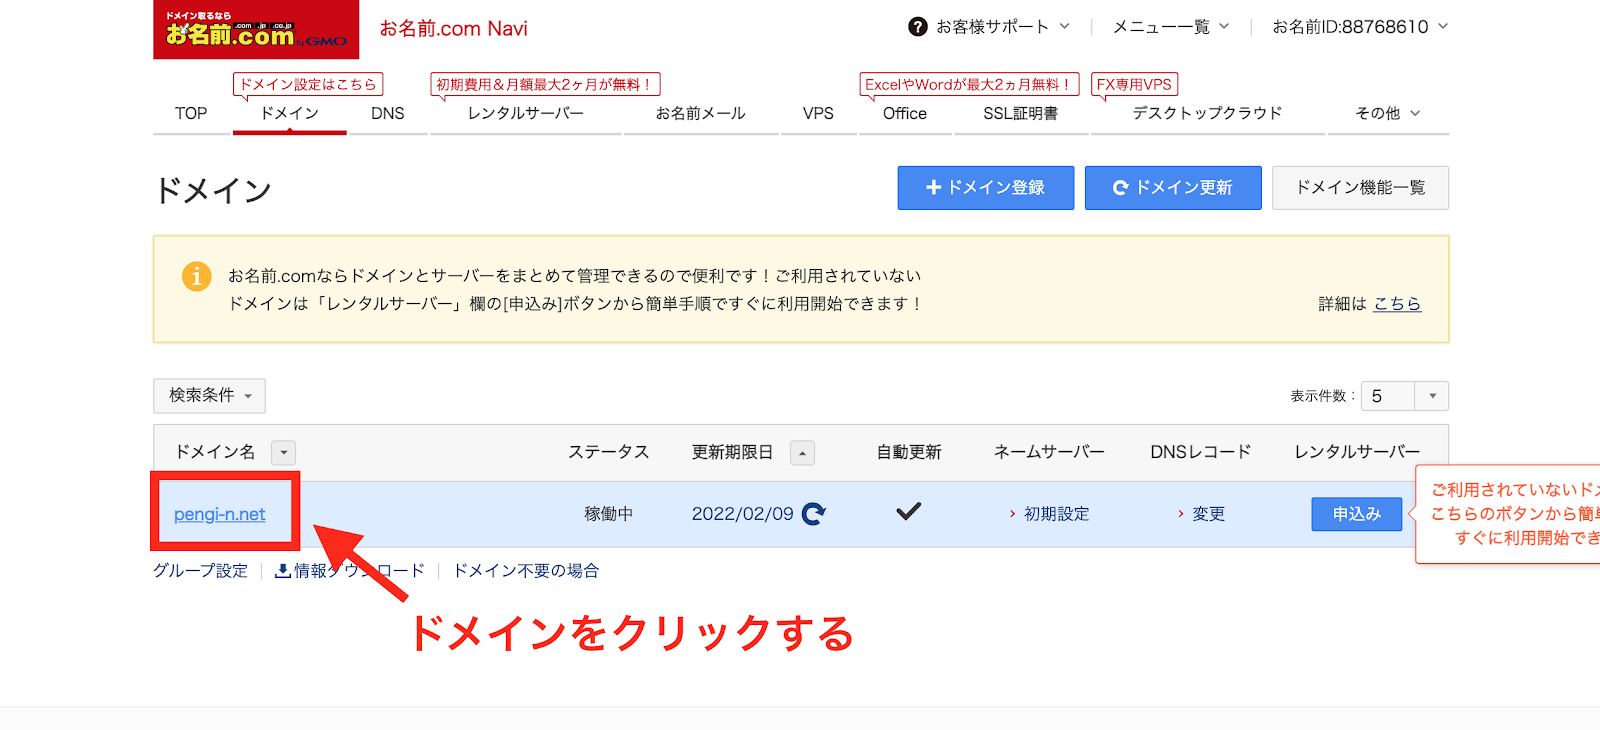Click the 初期設定 nameserver link
The height and width of the screenshot is (730, 1600).
1056,514
